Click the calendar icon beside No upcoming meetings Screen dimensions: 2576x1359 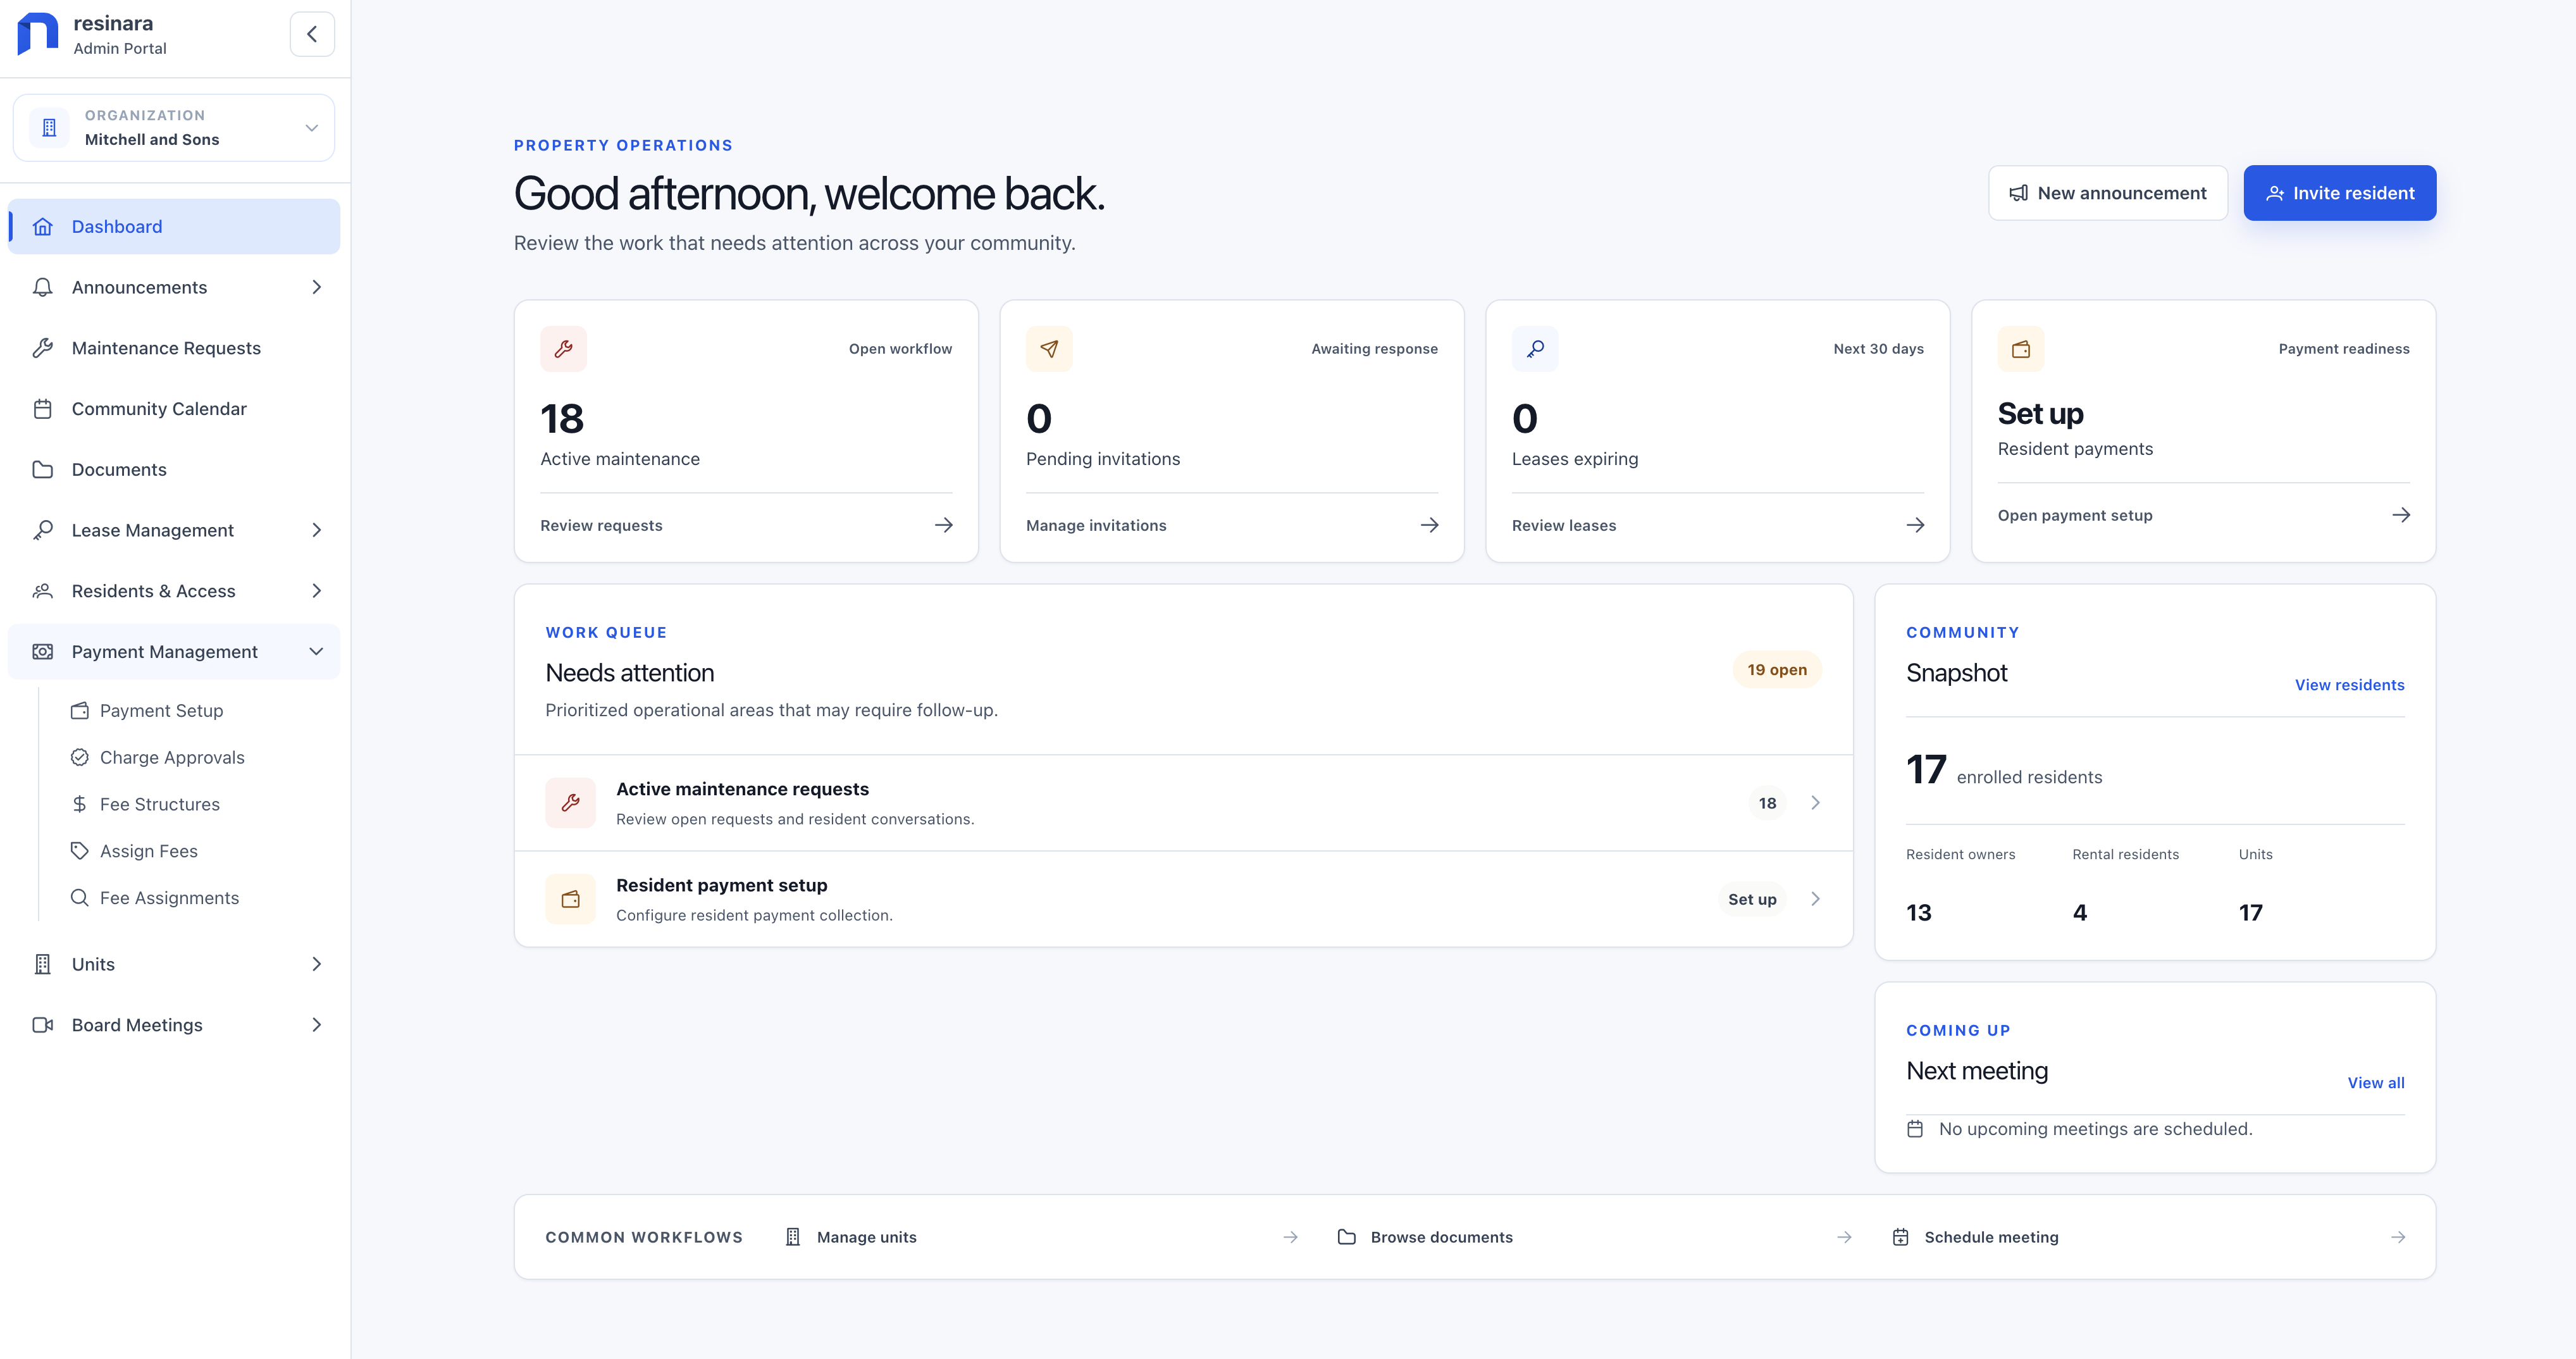pyautogui.click(x=1915, y=1130)
